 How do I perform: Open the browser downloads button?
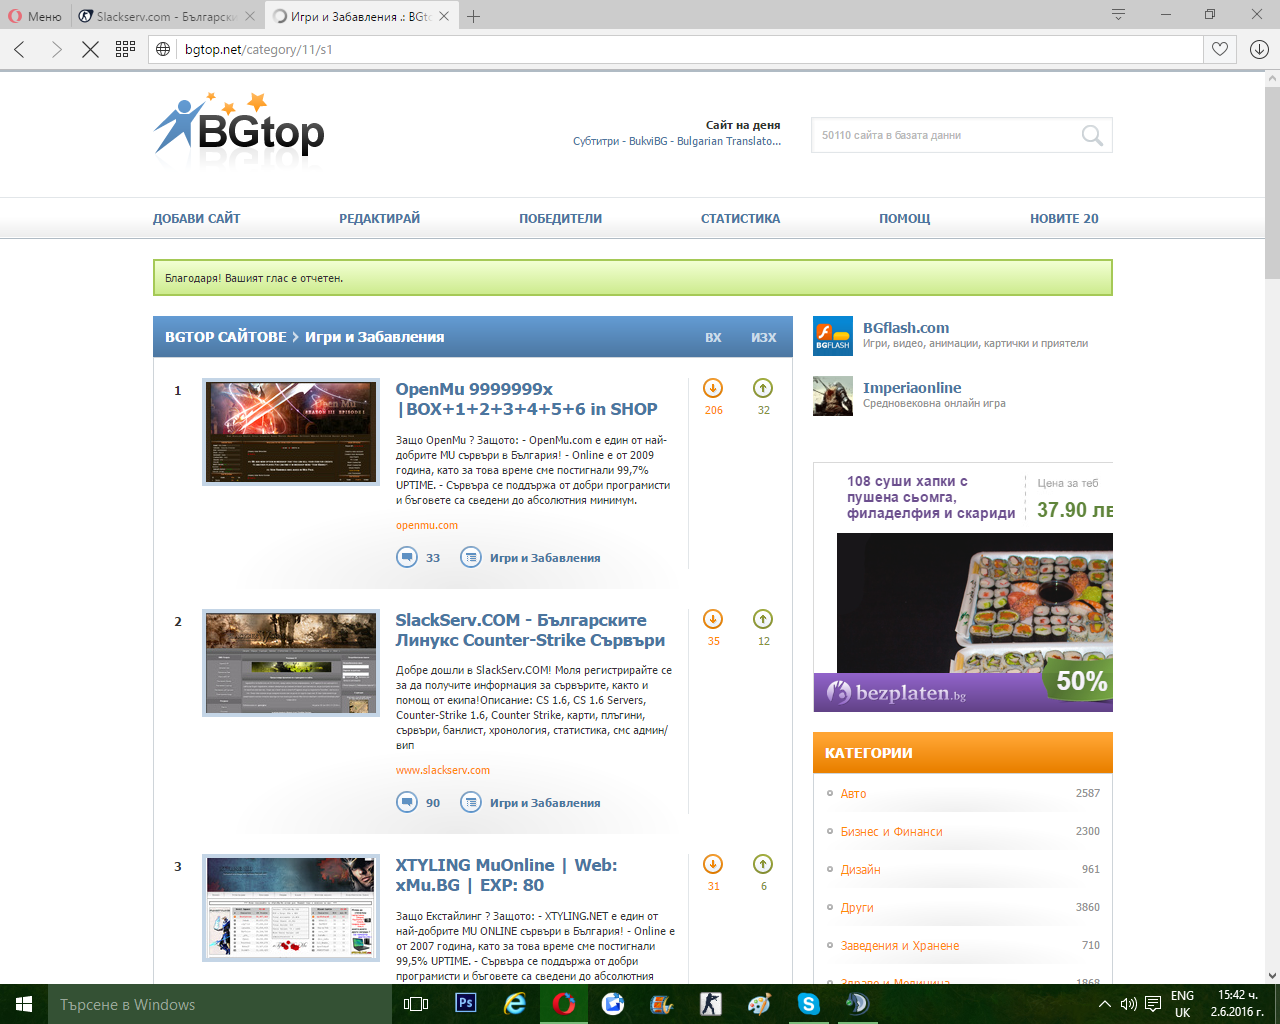pos(1259,49)
